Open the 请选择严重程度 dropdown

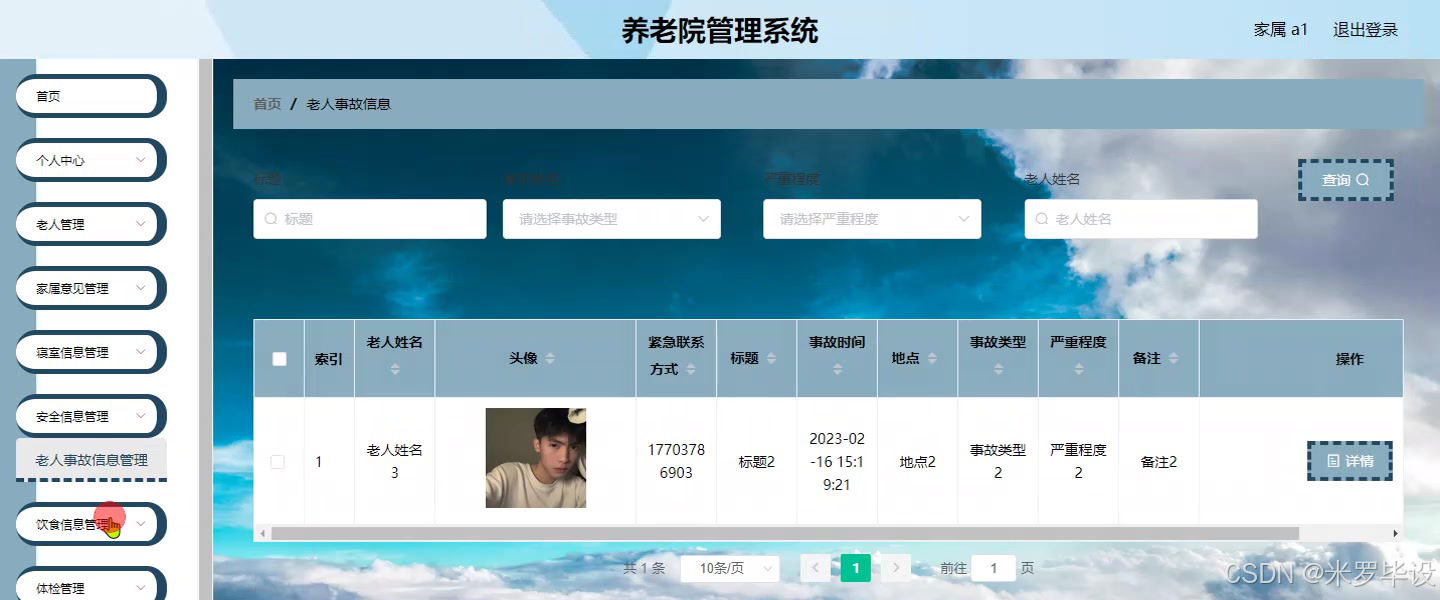pyautogui.click(x=871, y=218)
